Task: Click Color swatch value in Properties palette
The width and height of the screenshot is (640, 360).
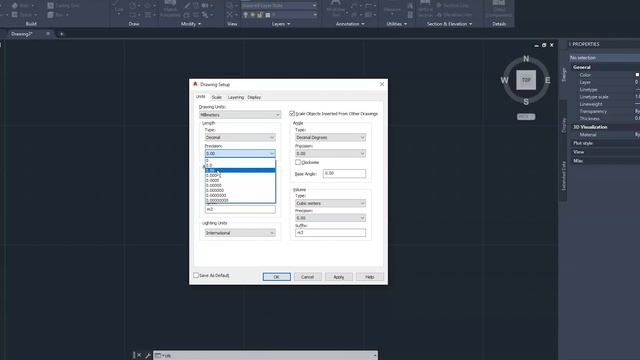Action: 637,75
